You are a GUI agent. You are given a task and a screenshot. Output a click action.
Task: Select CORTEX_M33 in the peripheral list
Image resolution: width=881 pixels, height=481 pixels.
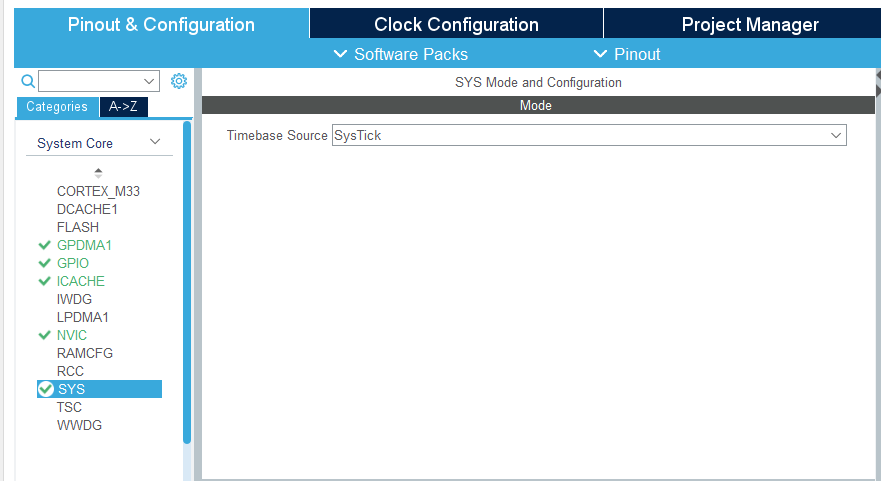[98, 191]
